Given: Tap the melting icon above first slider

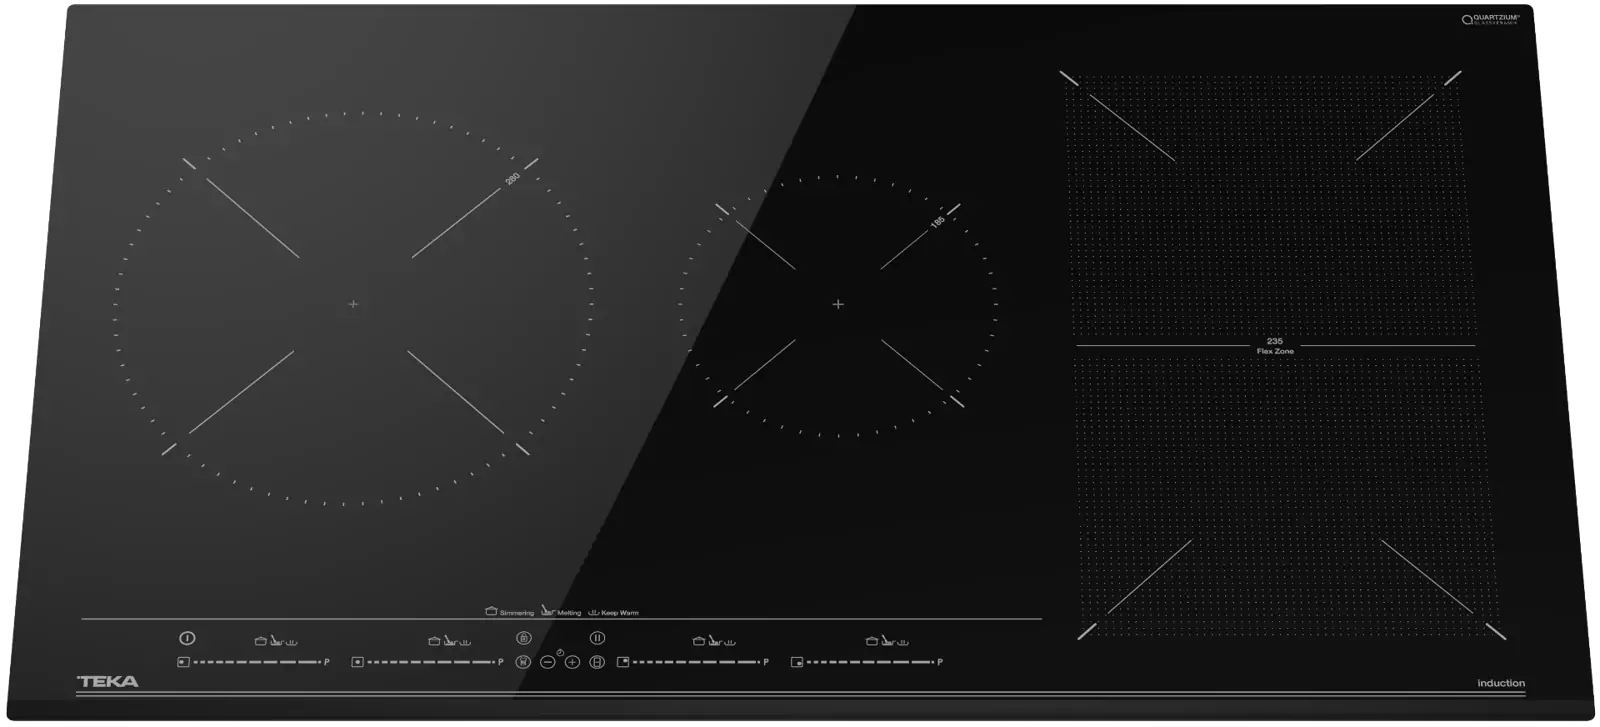Looking at the screenshot, I should 276,640.
